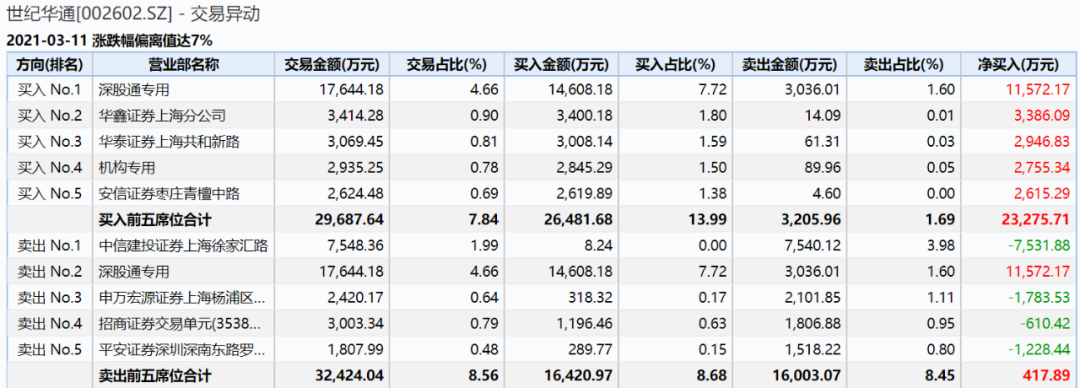Click 安信证券枣庄青檀中路 branch name
This screenshot has width=1080, height=388.
169,194
